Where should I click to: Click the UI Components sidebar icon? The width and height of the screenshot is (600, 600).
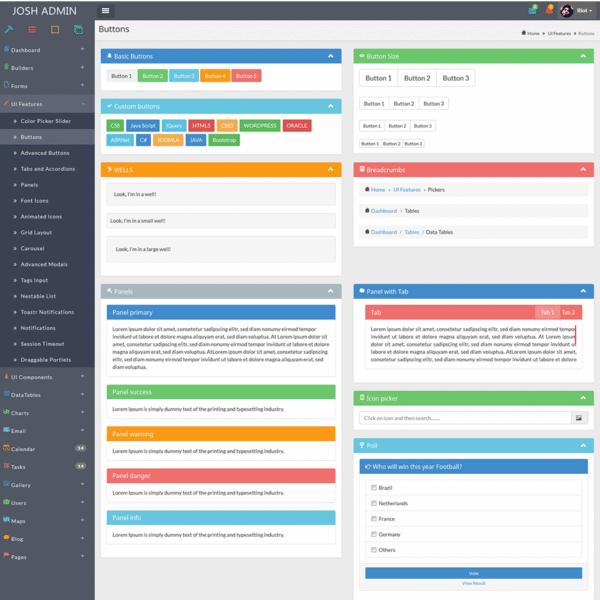(x=7, y=376)
